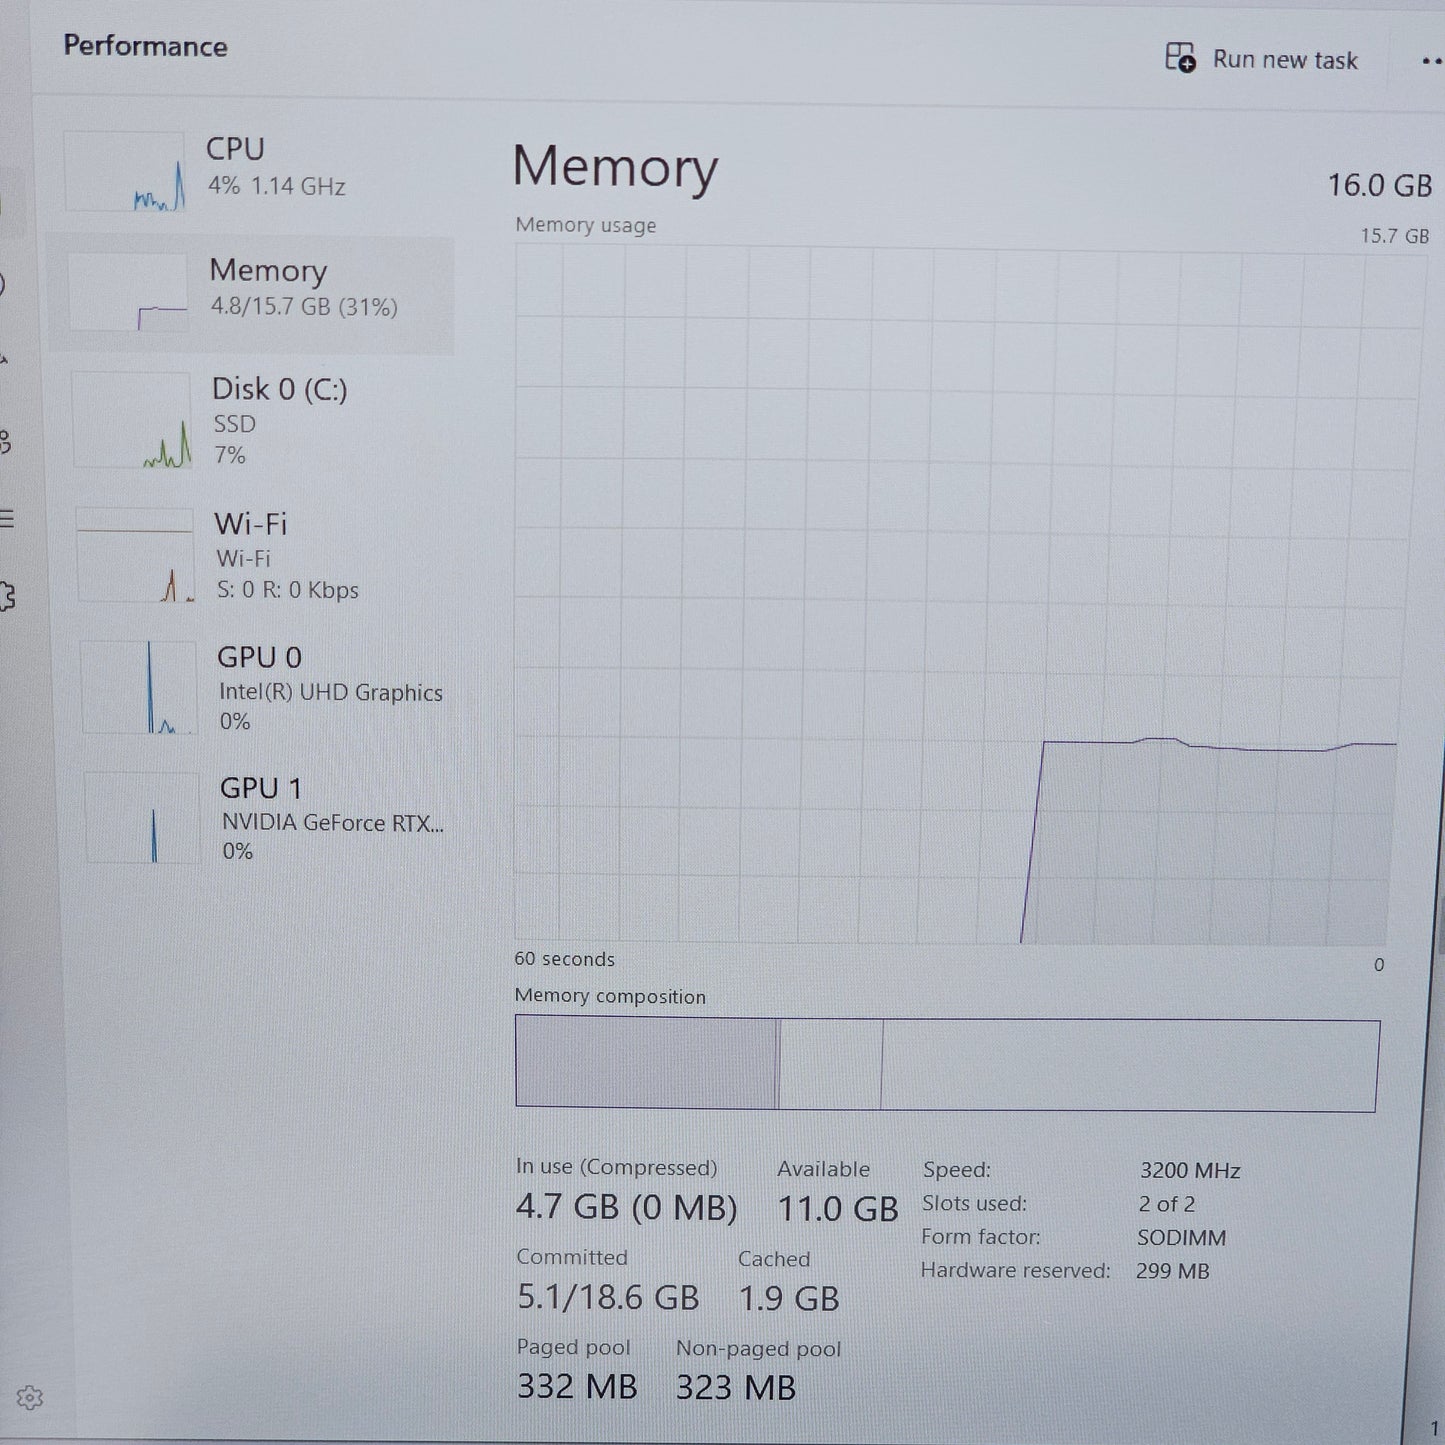The image size is (1445, 1445).
Task: Click the Memory usage graph label
Action: (586, 225)
